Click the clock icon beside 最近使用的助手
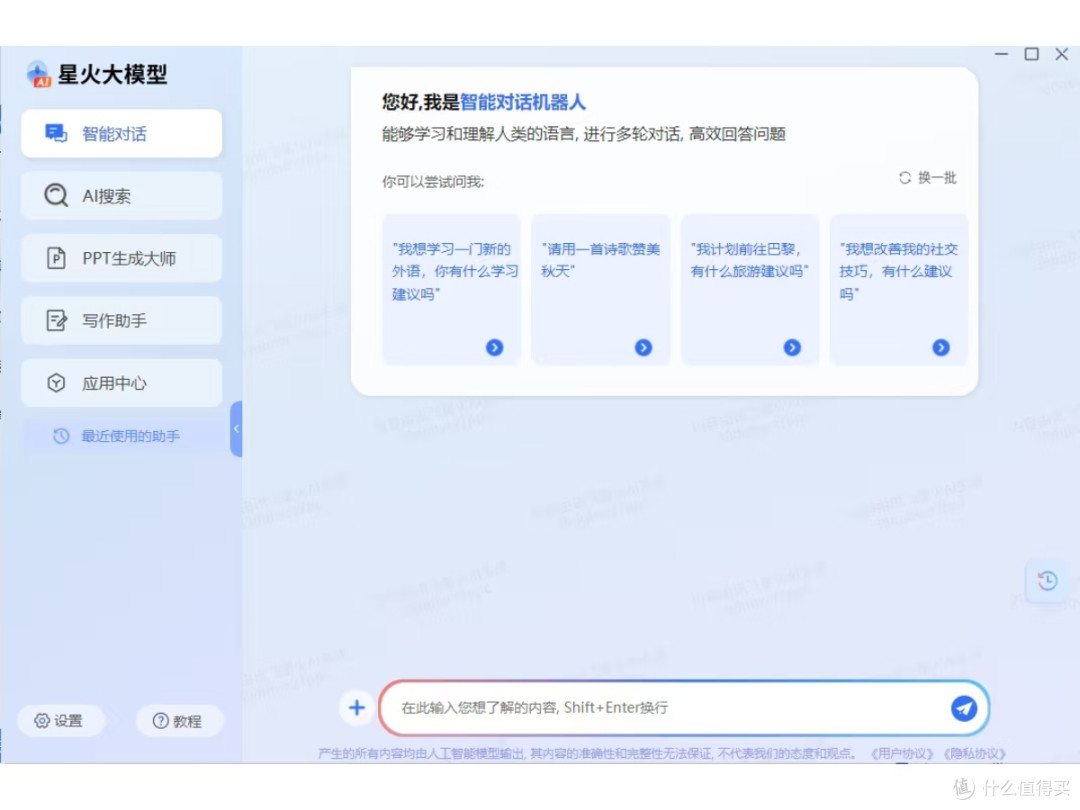This screenshot has height=810, width=1080. 61,436
